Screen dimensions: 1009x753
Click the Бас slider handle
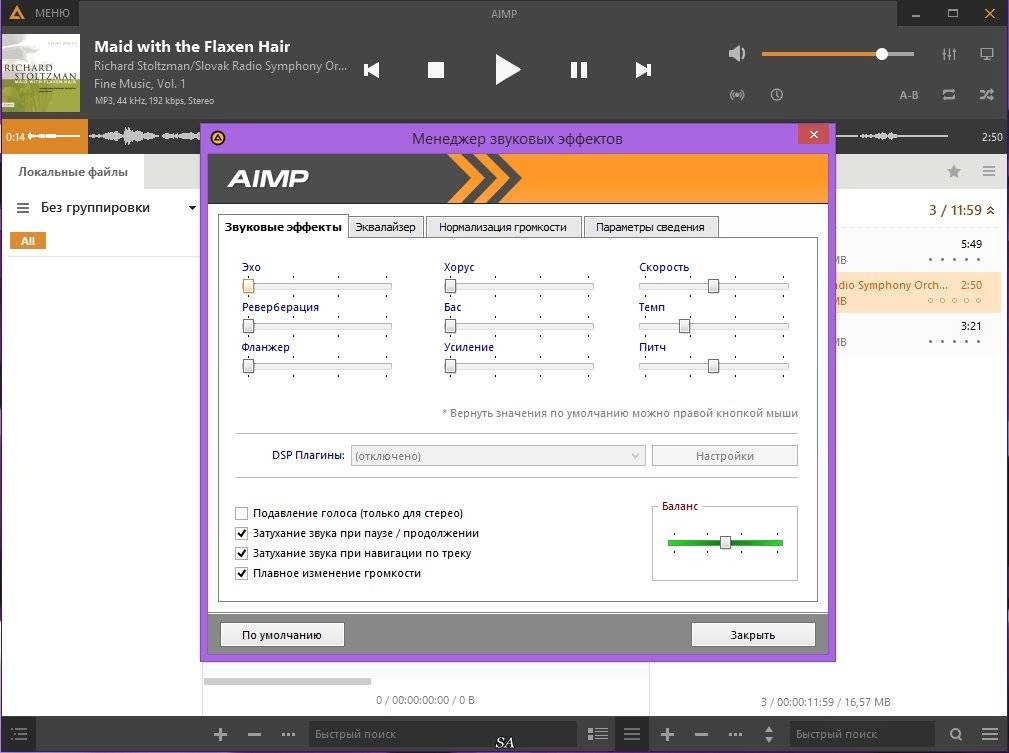(x=450, y=326)
